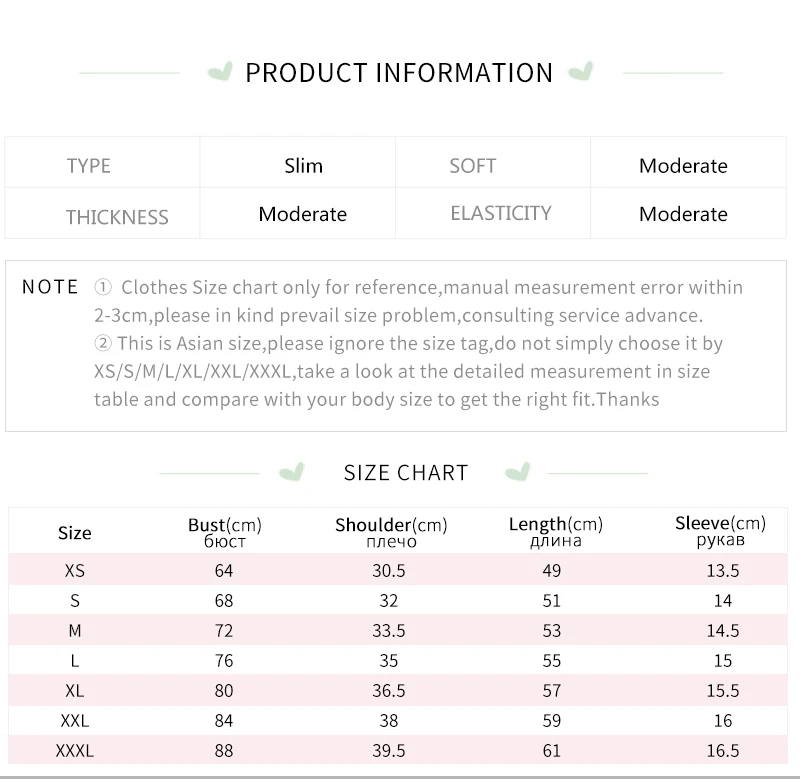Click the Length(cm) column header

pyautogui.click(x=556, y=531)
